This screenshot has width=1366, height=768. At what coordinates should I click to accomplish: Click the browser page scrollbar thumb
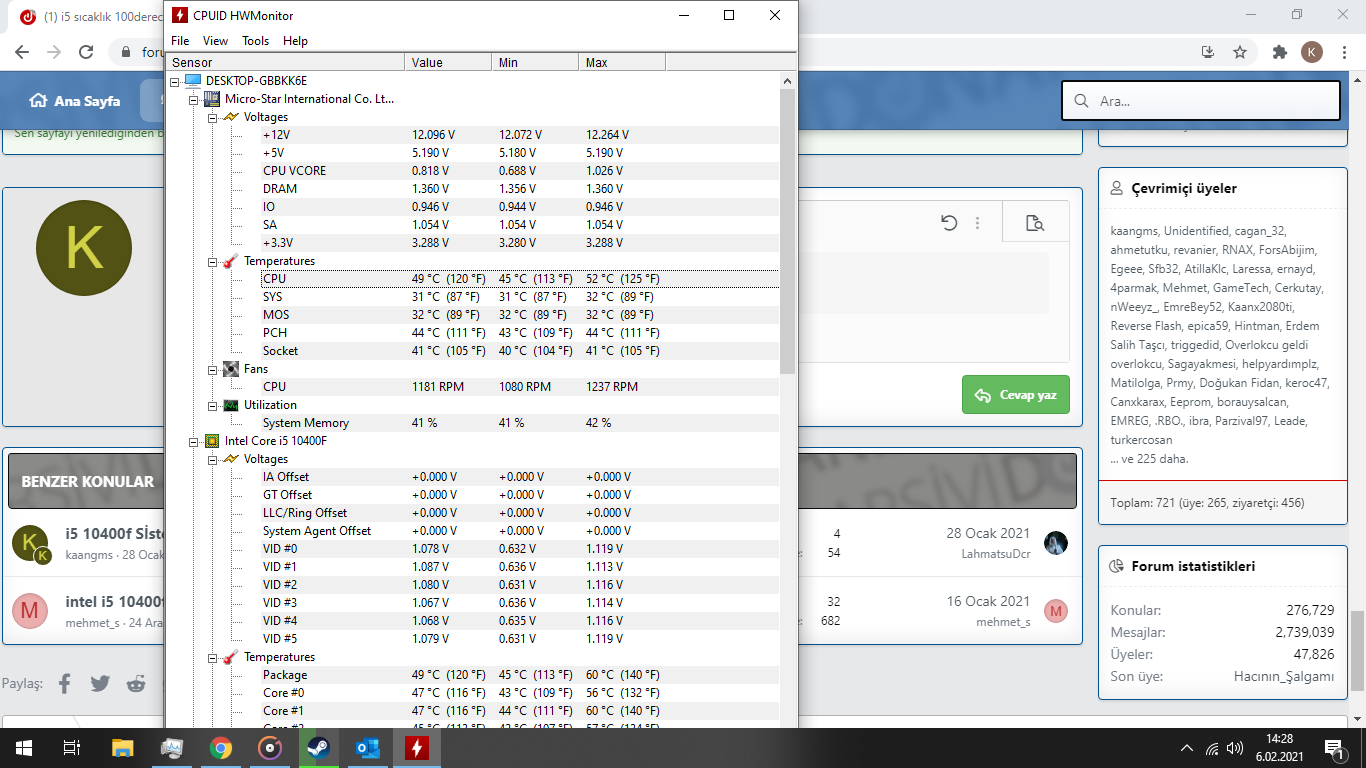pyautogui.click(x=1357, y=651)
